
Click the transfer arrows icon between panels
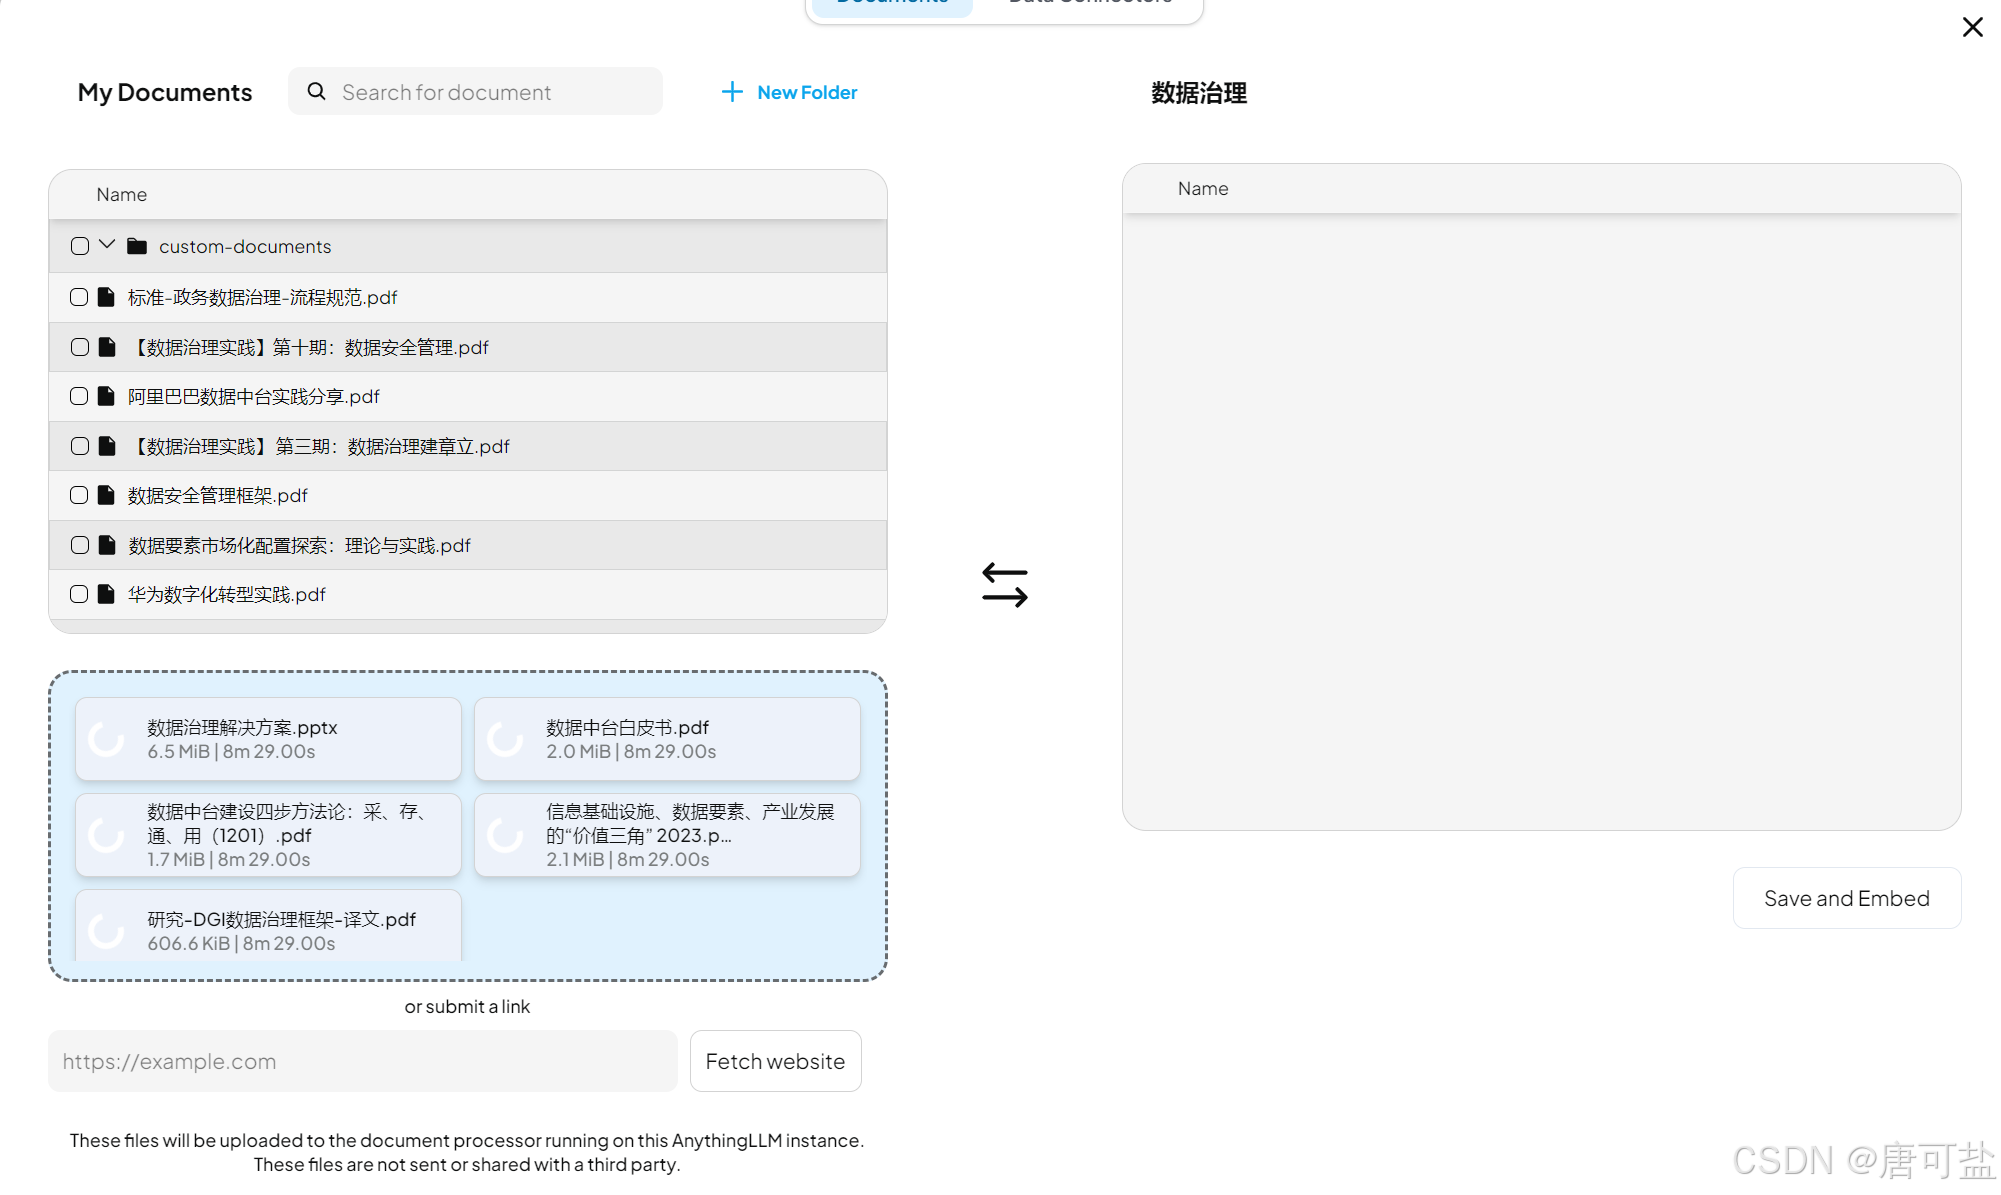pos(1004,585)
